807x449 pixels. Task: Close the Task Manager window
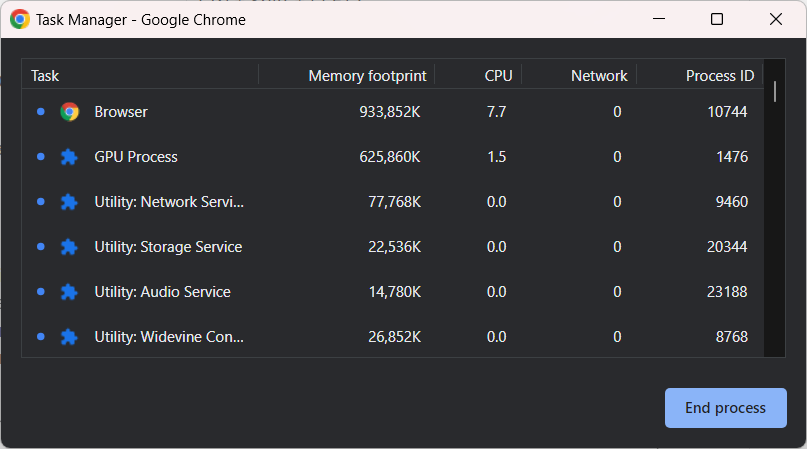pyautogui.click(x=776, y=19)
